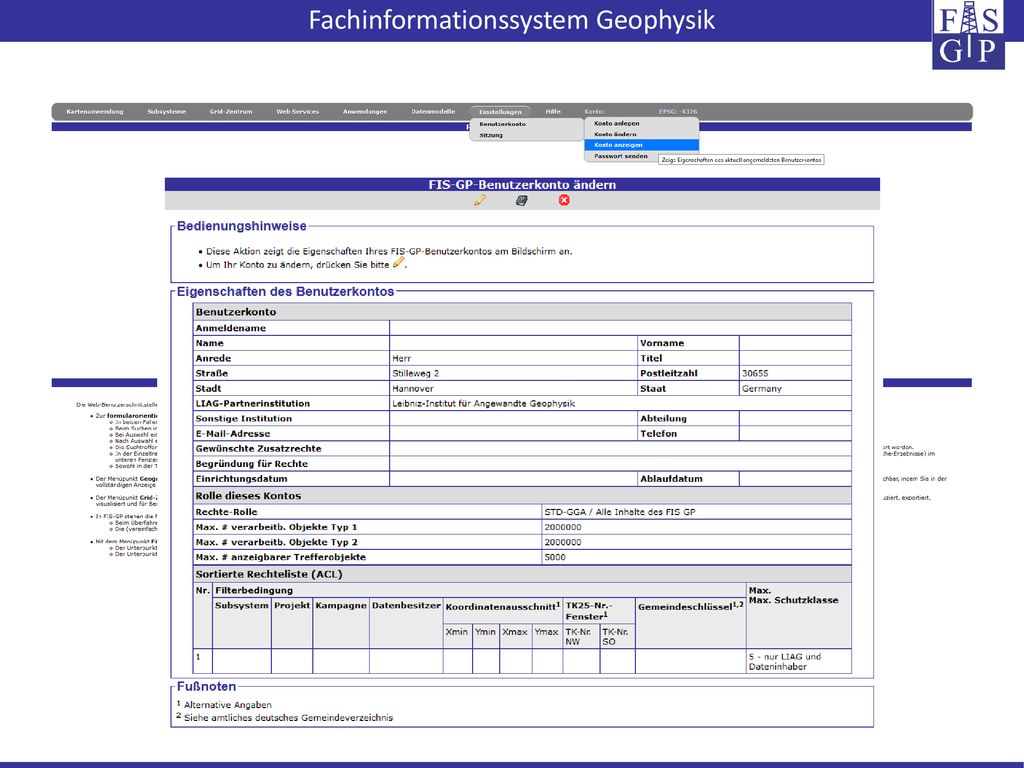Viewport: 1024px width, 768px height.
Task: Click the Straße value Stilleweg 2
Action: coord(415,373)
